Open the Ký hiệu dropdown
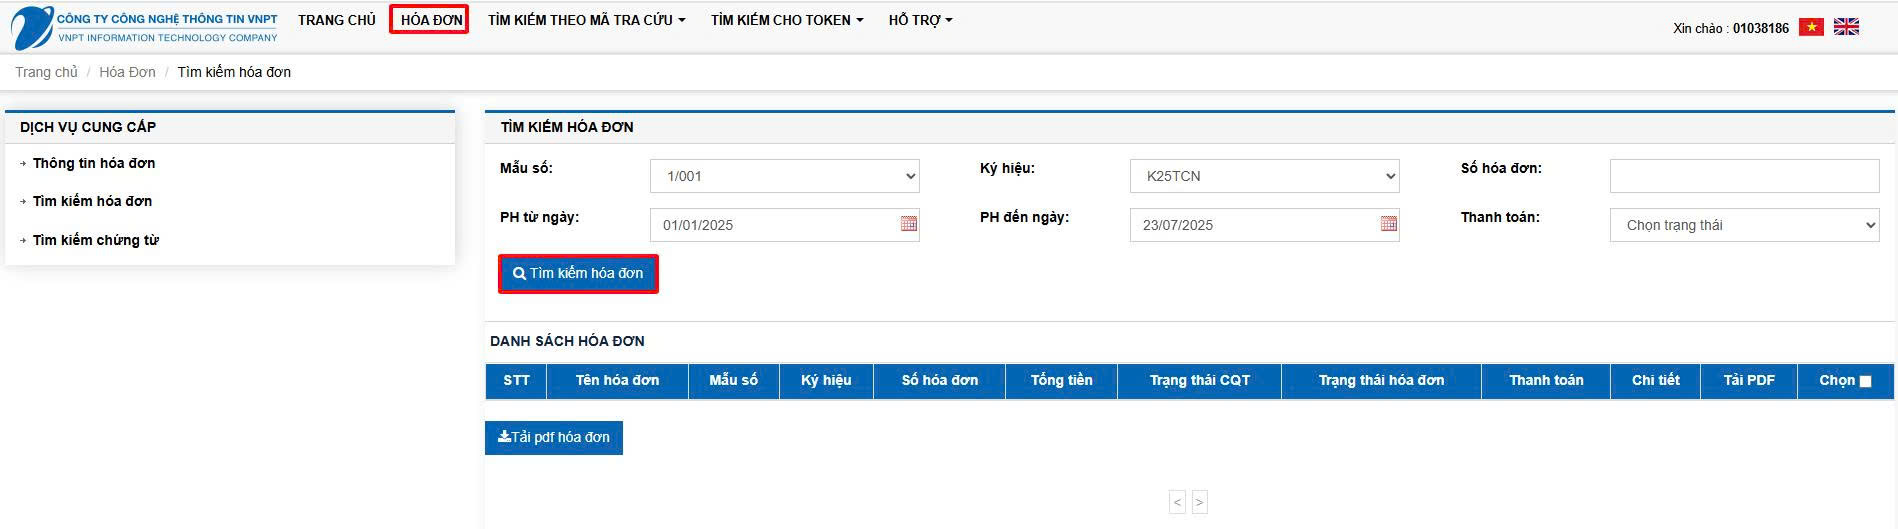1898x529 pixels. pyautogui.click(x=1265, y=176)
